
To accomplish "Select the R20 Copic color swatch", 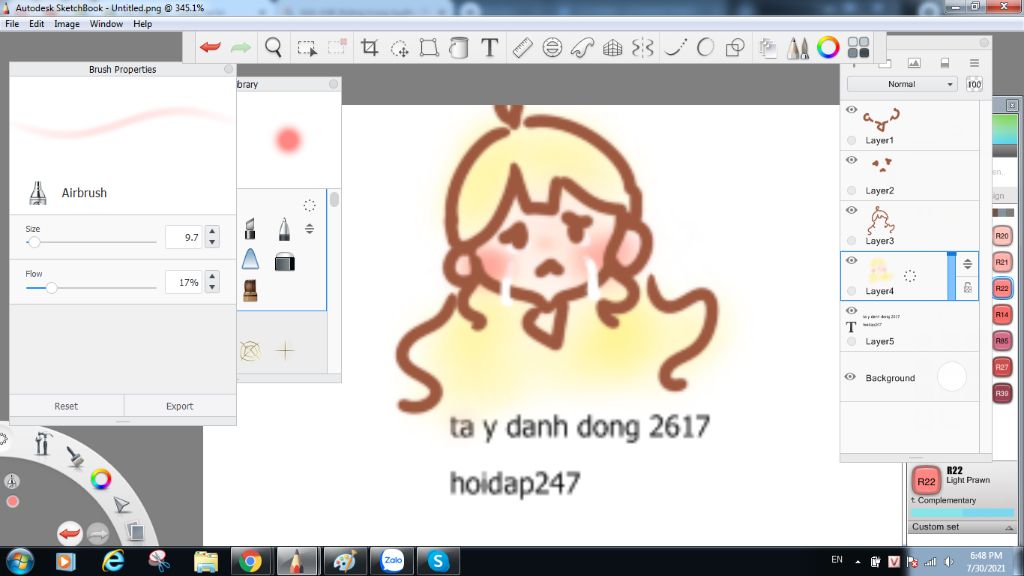I will pos(1002,236).
